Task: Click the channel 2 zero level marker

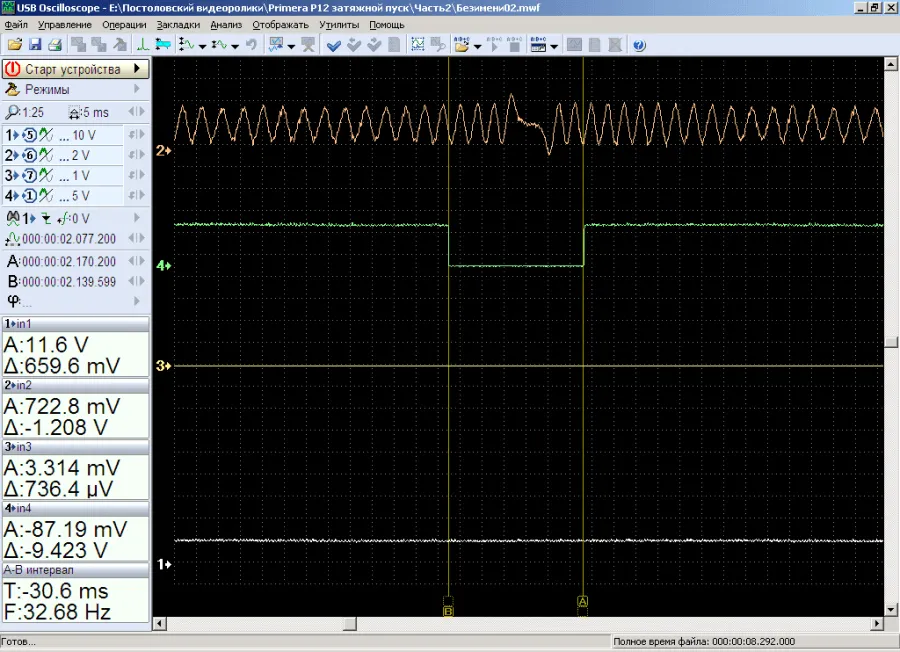Action: [163, 151]
